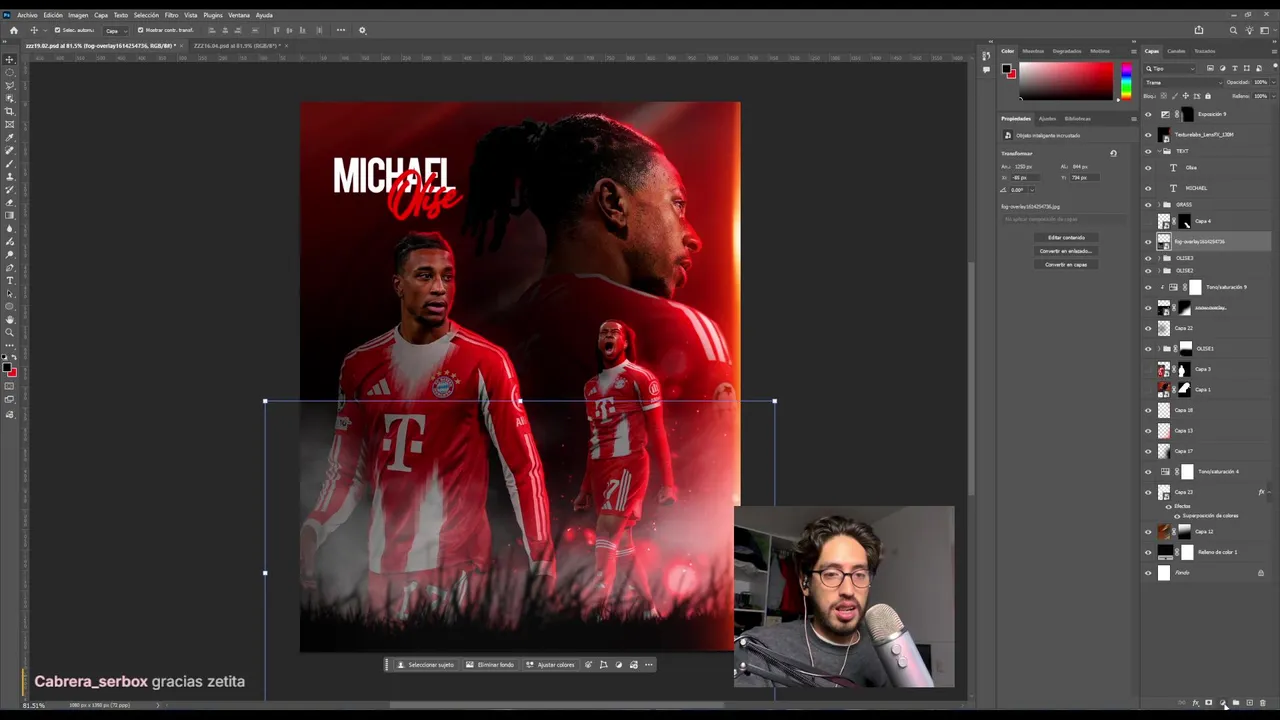Click the foreground color in left toolbar
Image resolution: width=1280 pixels, height=720 pixels.
[x=7, y=366]
